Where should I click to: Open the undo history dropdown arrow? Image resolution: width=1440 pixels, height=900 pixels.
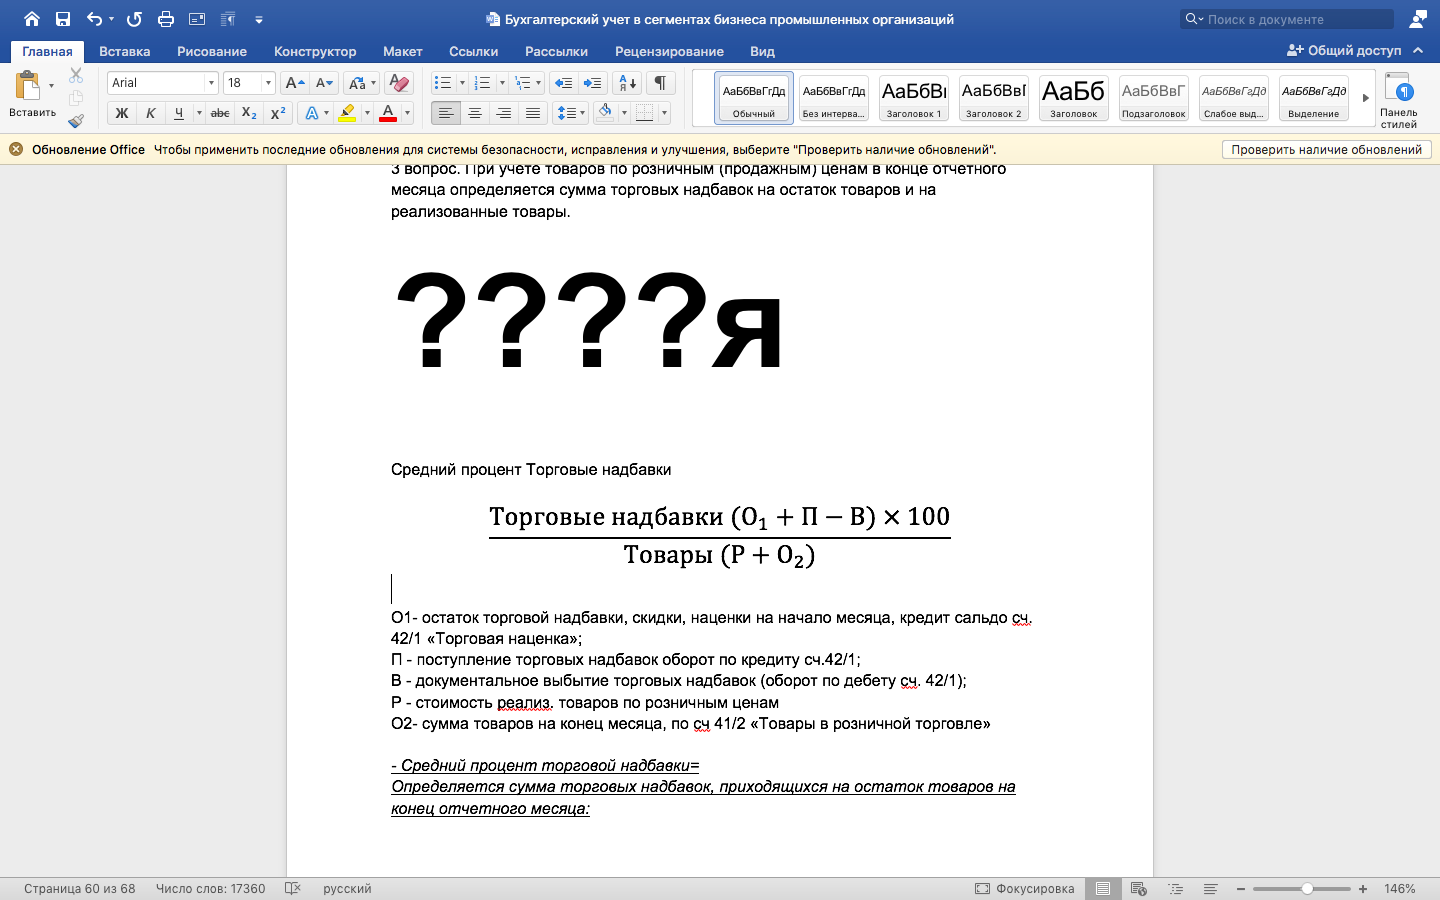pyautogui.click(x=111, y=19)
